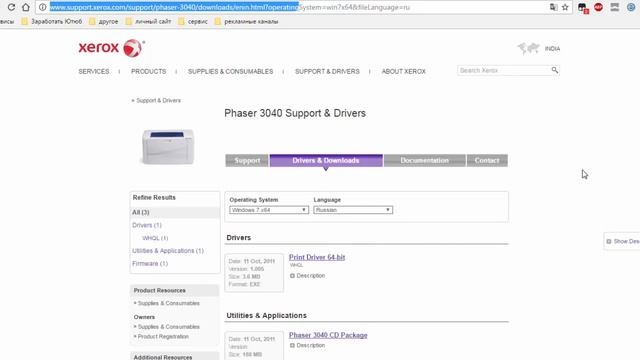Open the Language dropdown set to Russian

[x=353, y=210]
